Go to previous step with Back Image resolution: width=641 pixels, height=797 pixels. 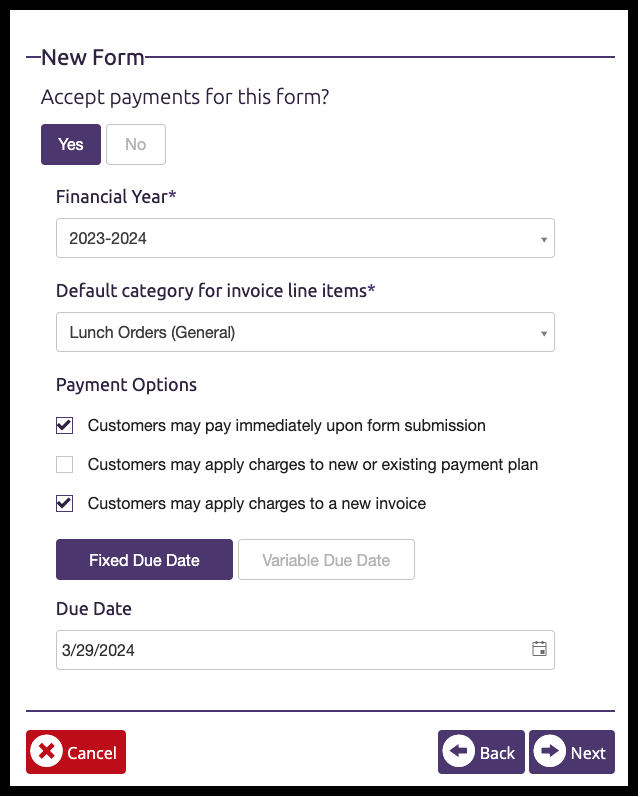point(481,752)
